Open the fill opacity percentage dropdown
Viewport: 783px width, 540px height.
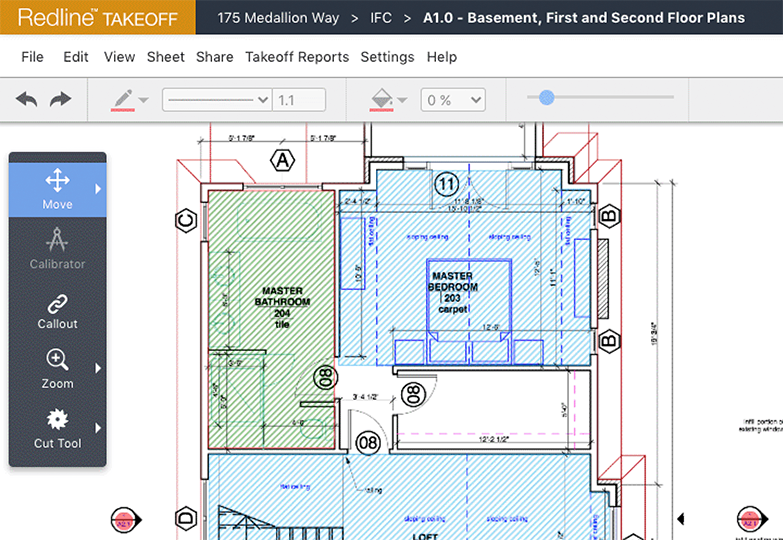(x=453, y=100)
